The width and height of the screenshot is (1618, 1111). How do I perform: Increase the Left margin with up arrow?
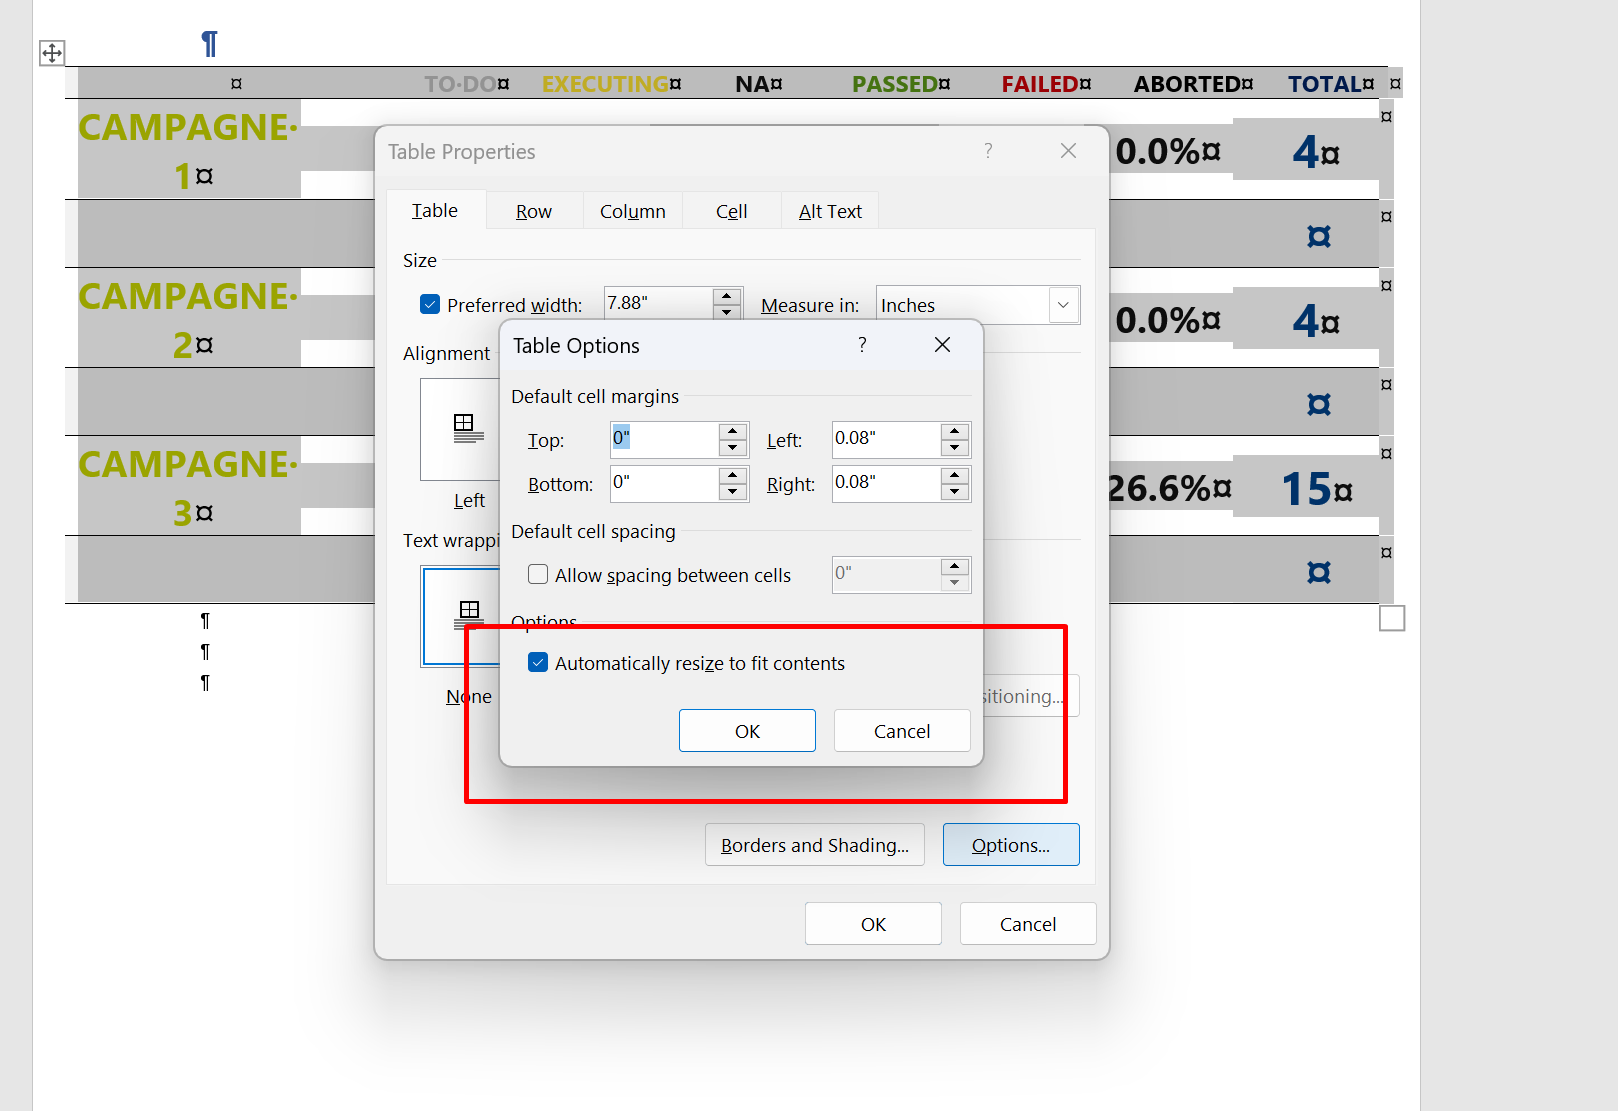tap(955, 431)
